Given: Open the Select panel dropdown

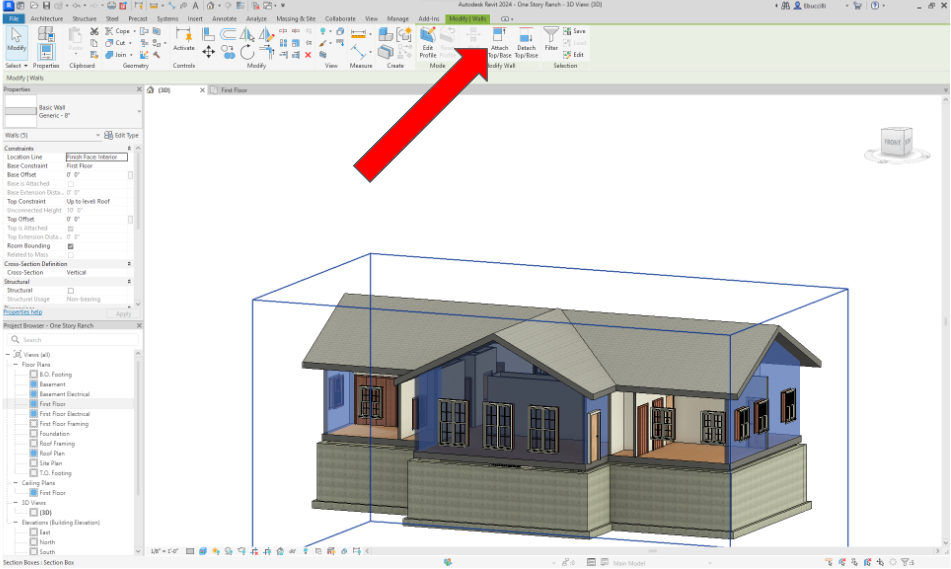Looking at the screenshot, I should coord(16,66).
